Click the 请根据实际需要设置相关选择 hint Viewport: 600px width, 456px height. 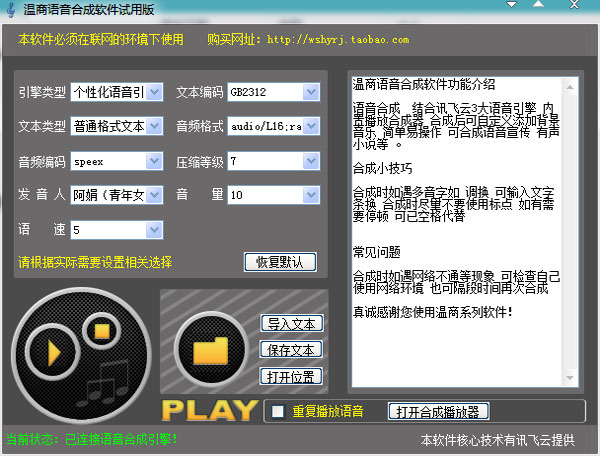(x=95, y=262)
